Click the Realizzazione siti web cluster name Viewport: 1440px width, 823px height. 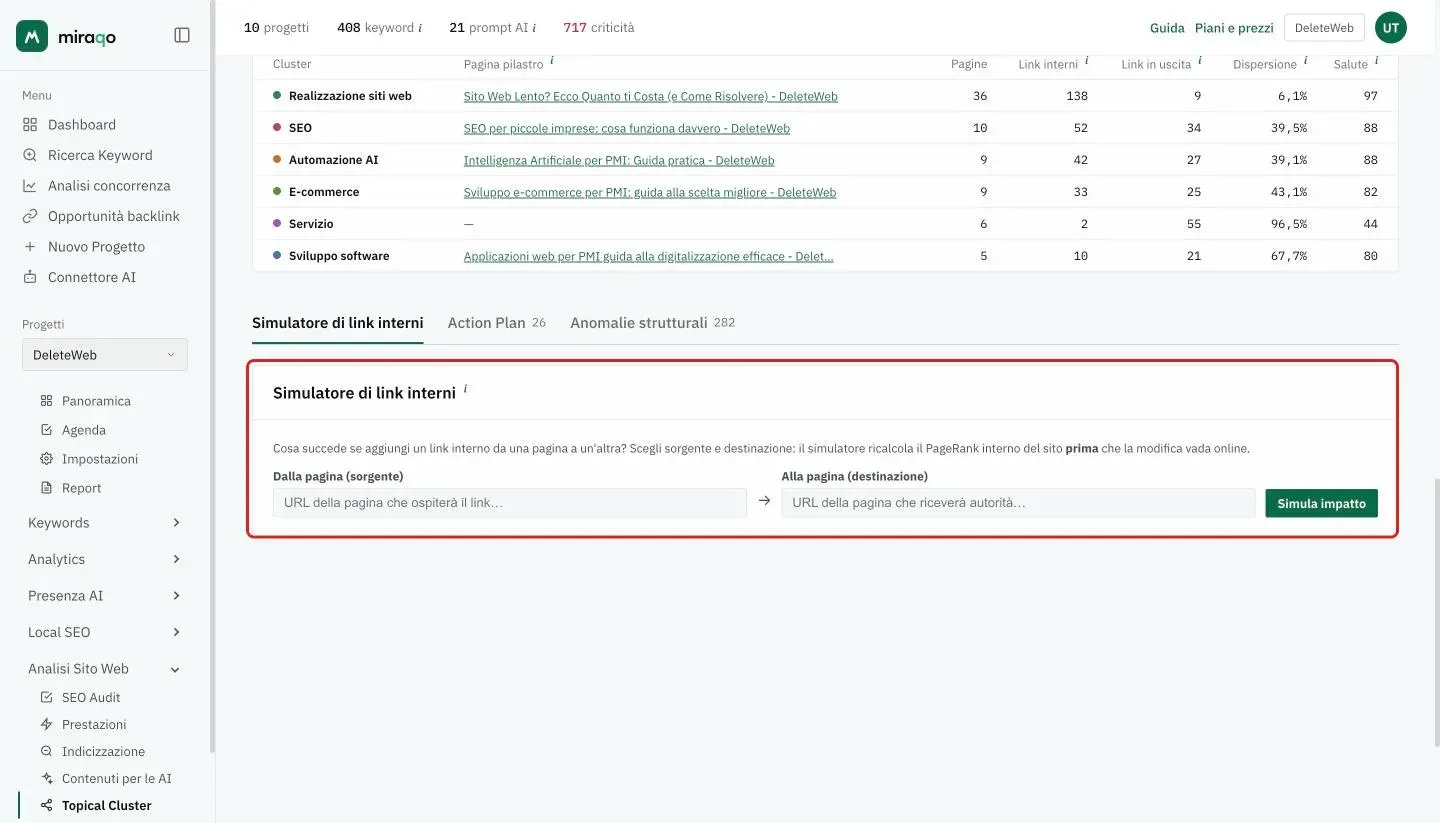[350, 96]
